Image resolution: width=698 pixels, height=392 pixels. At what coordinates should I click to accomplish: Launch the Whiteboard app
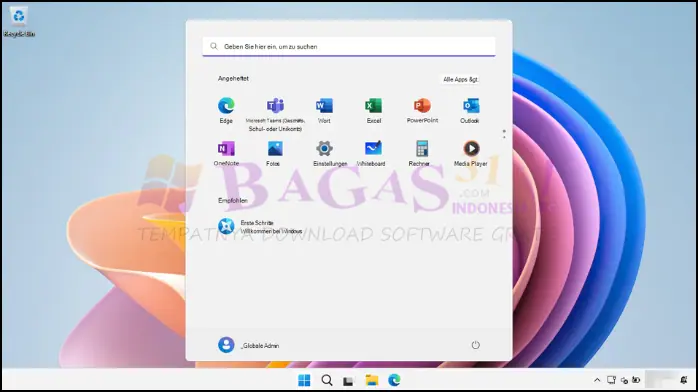pyautogui.click(x=371, y=153)
